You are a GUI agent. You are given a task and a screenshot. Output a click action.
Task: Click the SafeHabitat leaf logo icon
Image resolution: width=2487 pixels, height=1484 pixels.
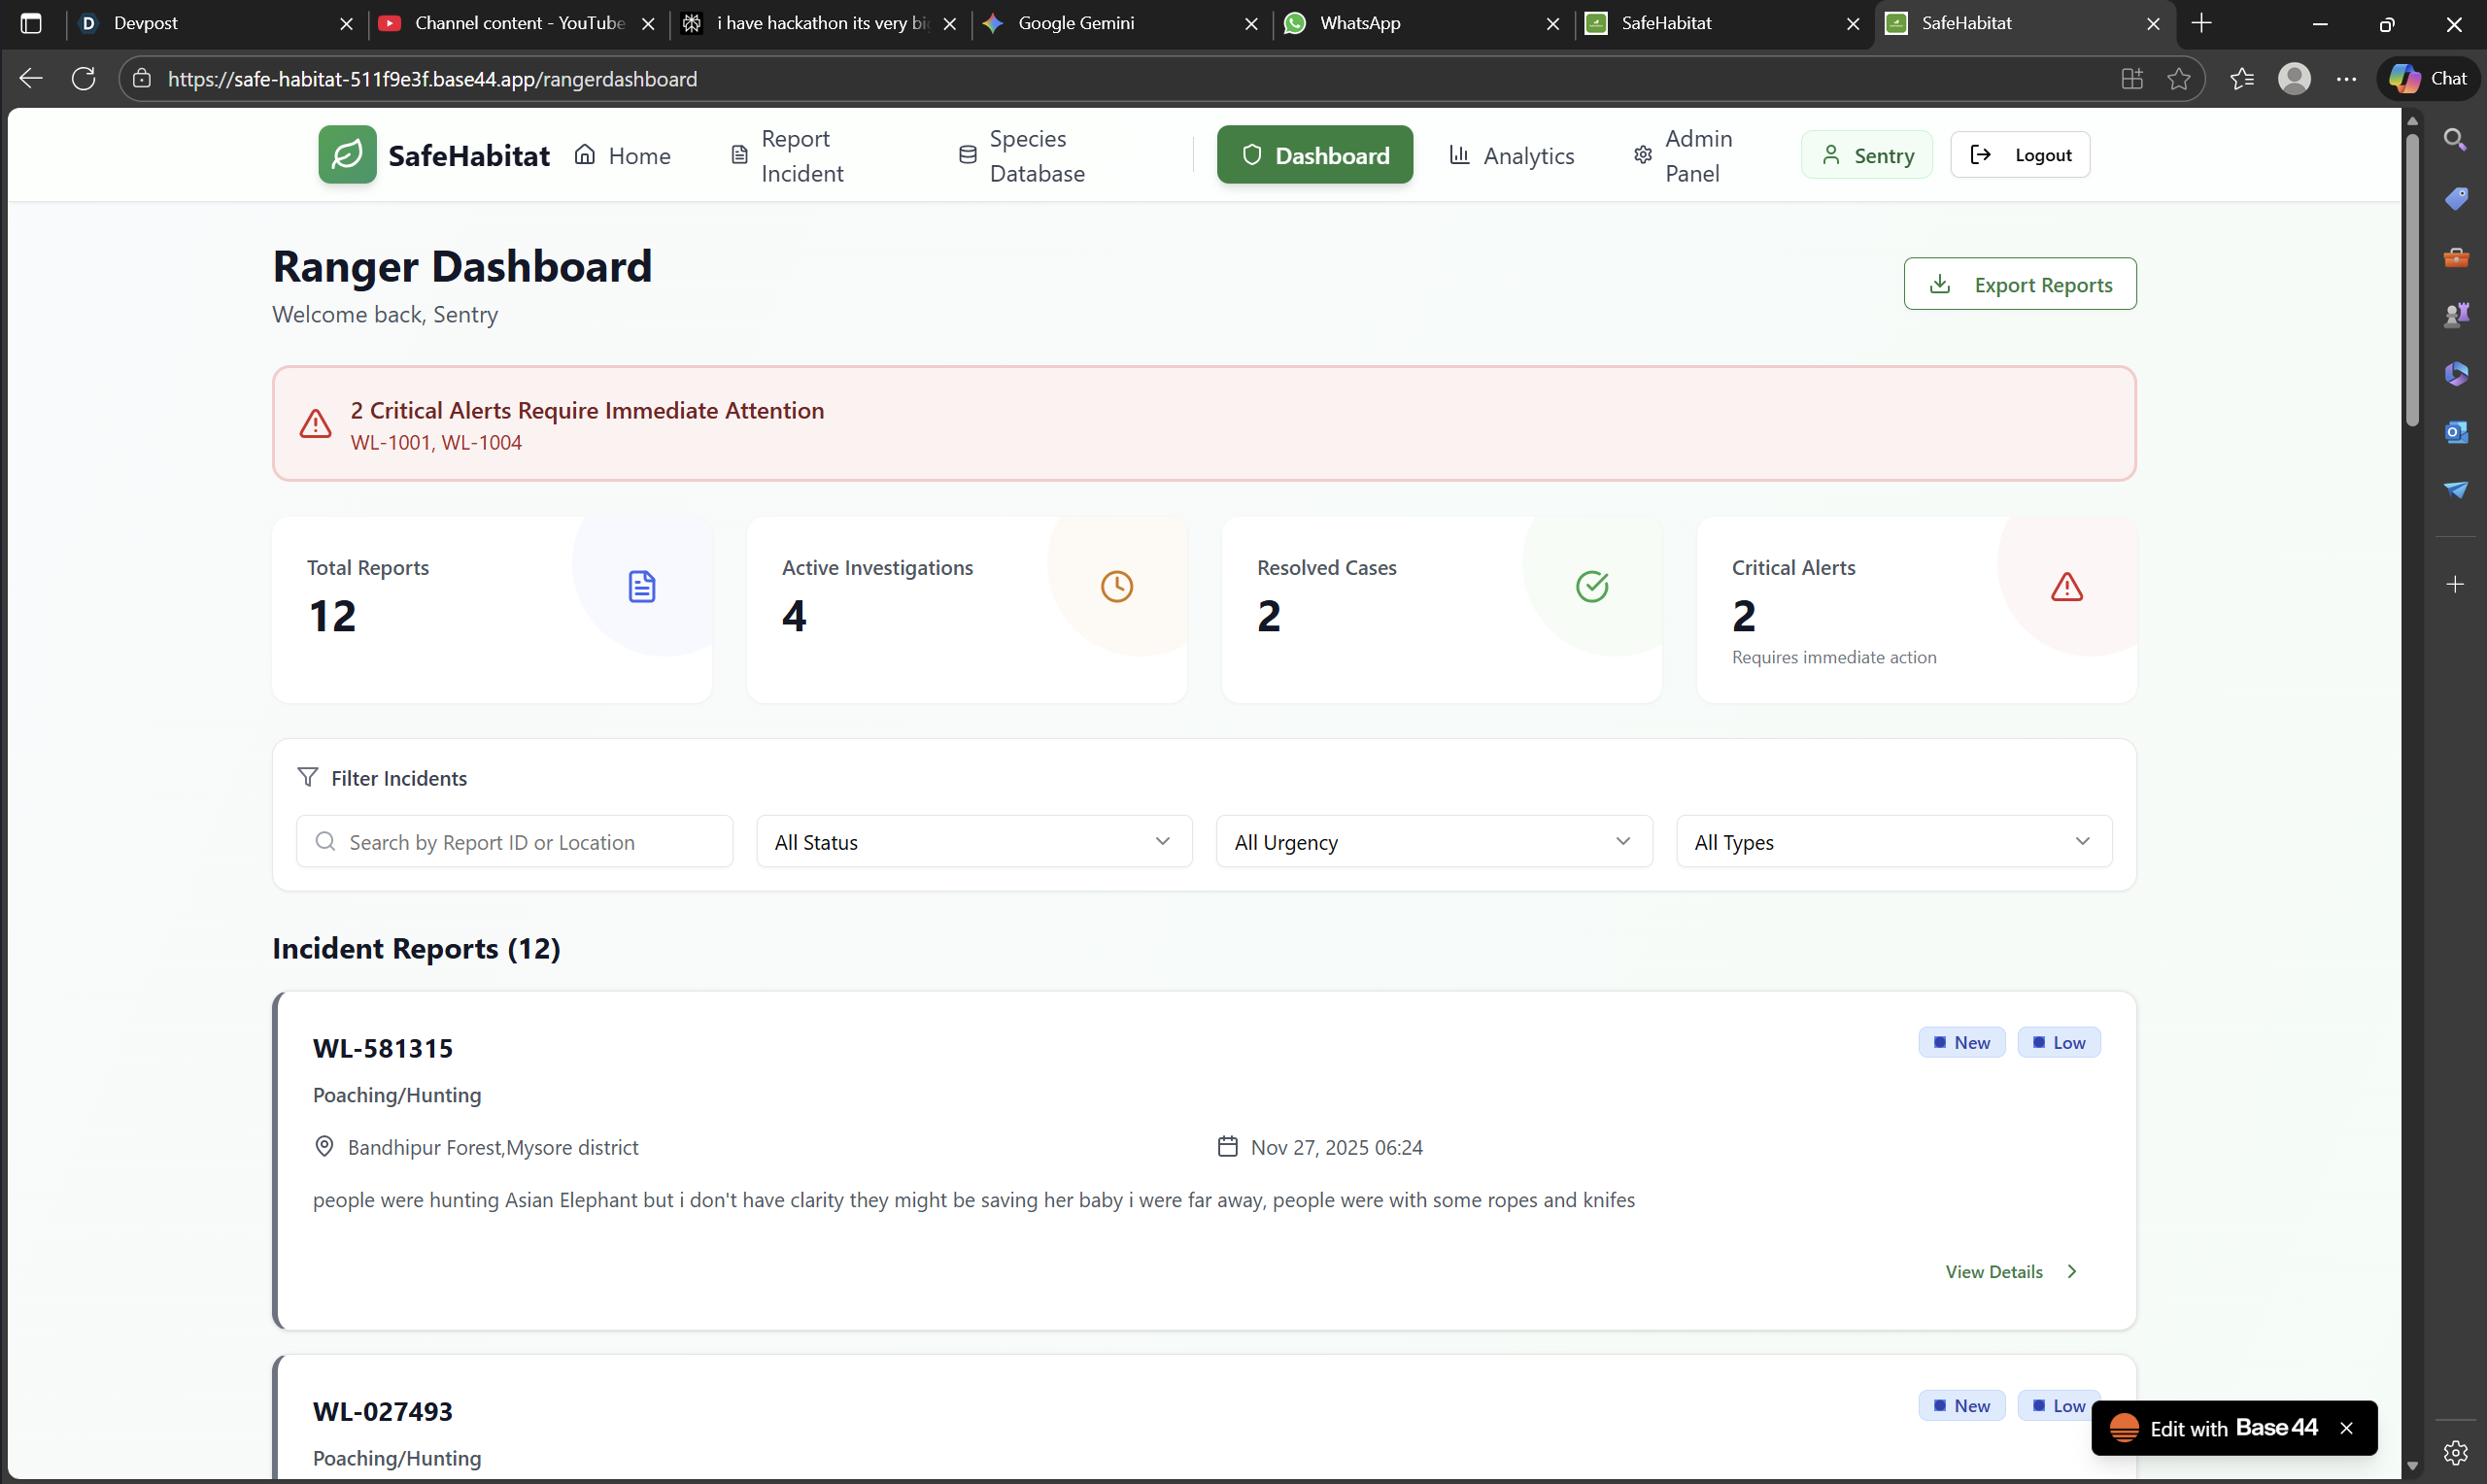pyautogui.click(x=347, y=155)
